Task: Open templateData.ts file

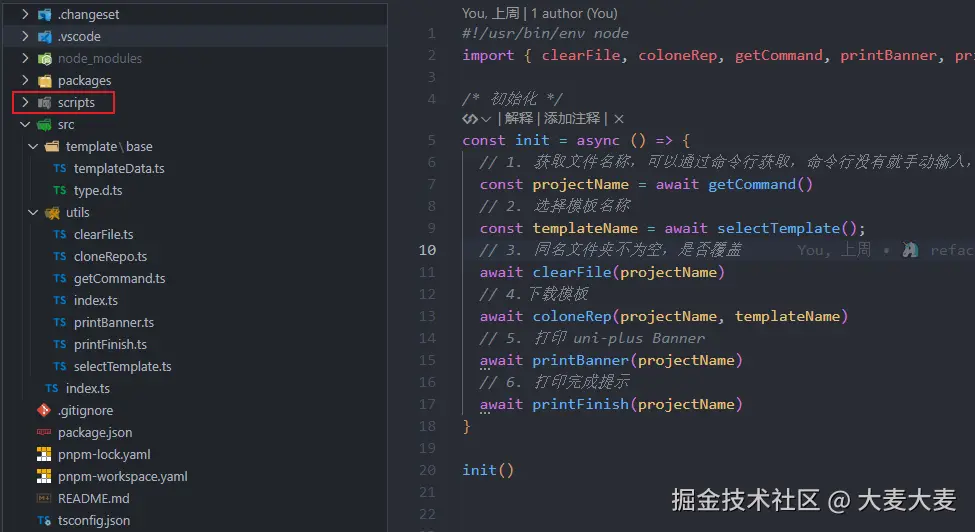Action: [x=119, y=168]
